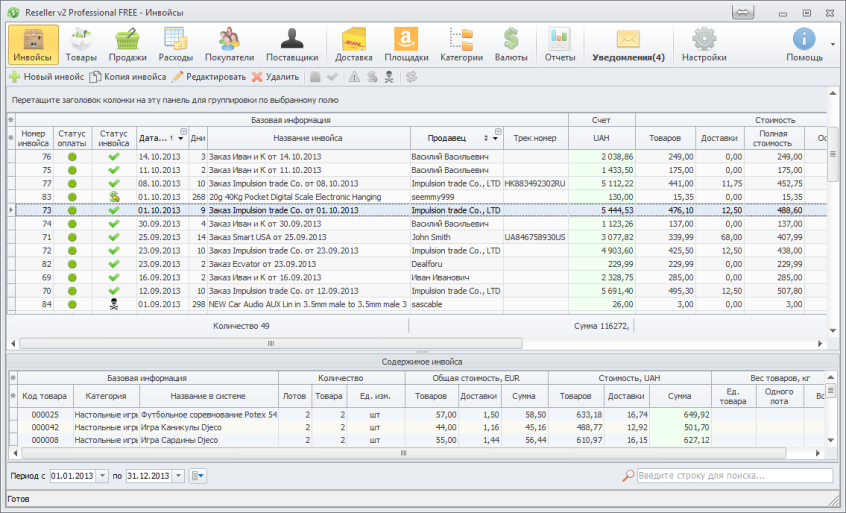Viewport: 846px width, 513px height.
Task: Open the Инвойсы section
Action: pos(33,45)
